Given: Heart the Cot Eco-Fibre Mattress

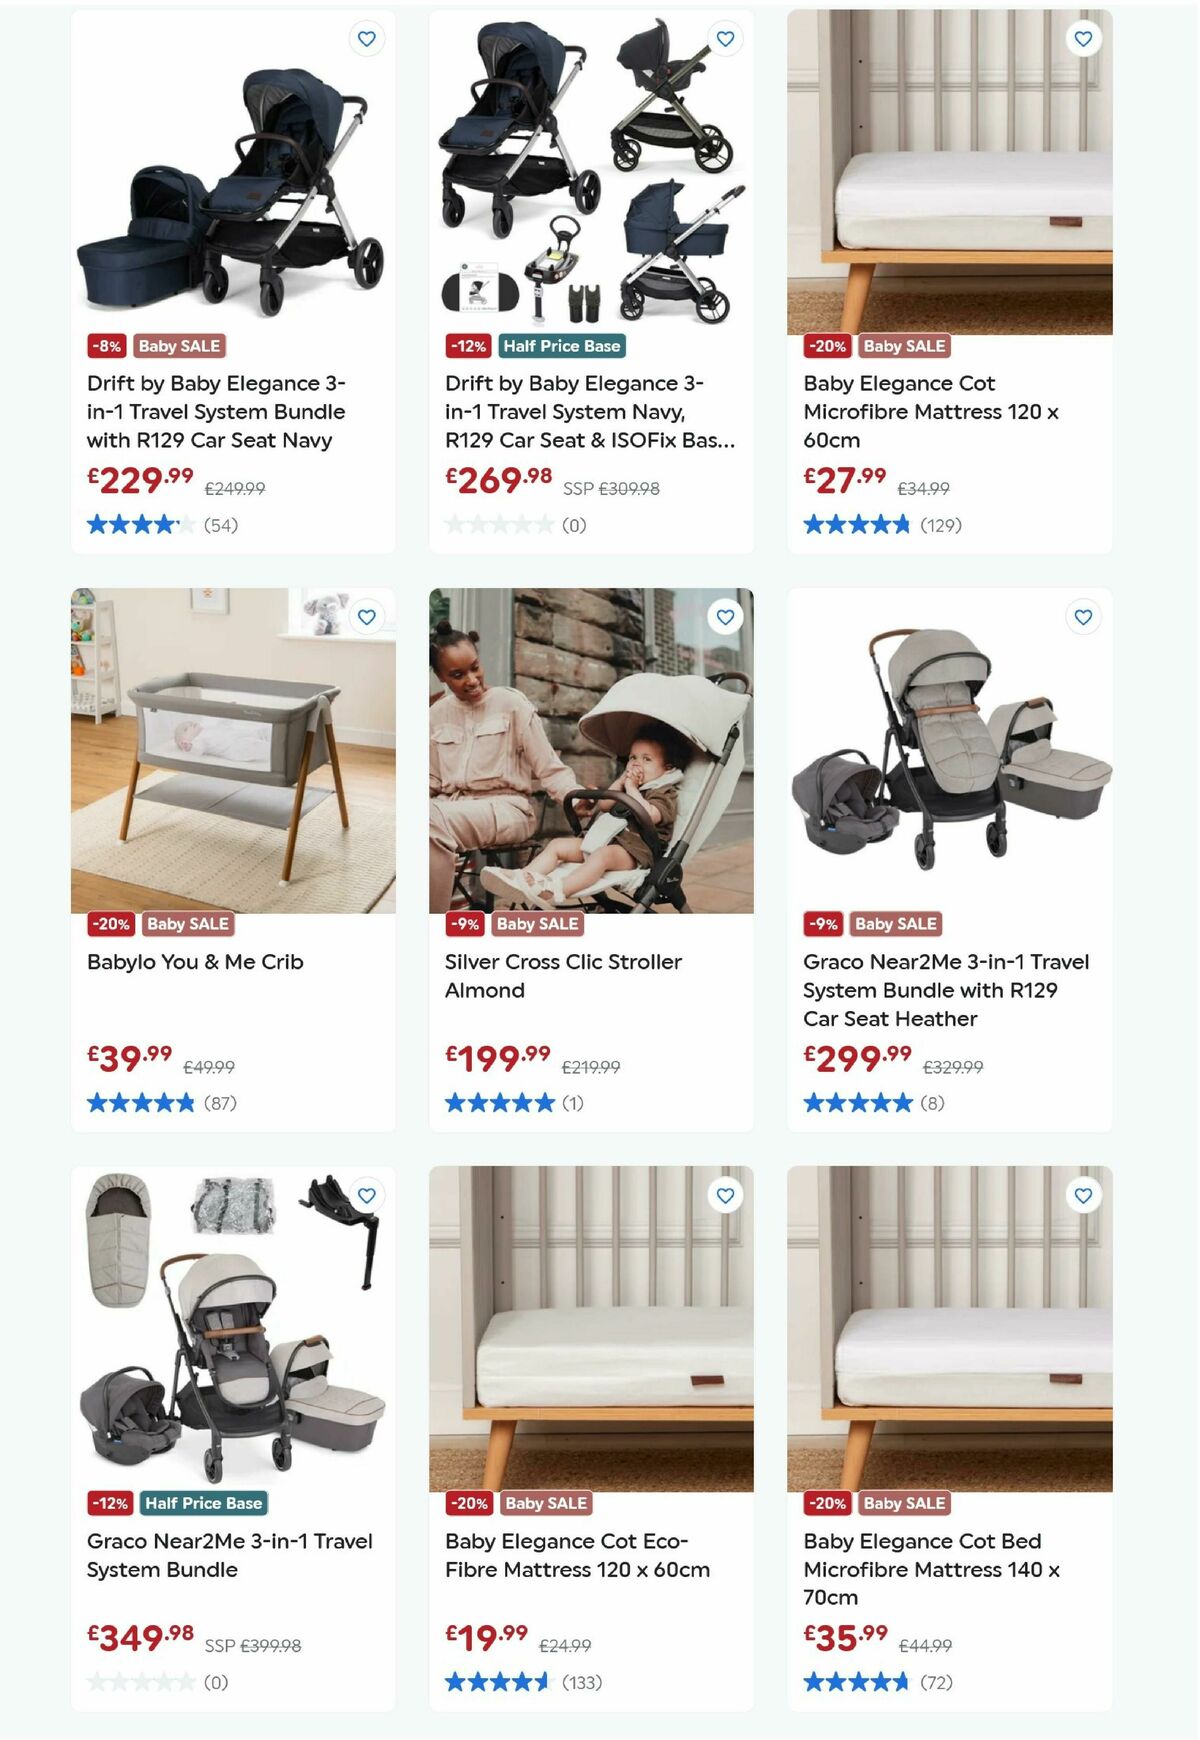Looking at the screenshot, I should click(725, 1195).
